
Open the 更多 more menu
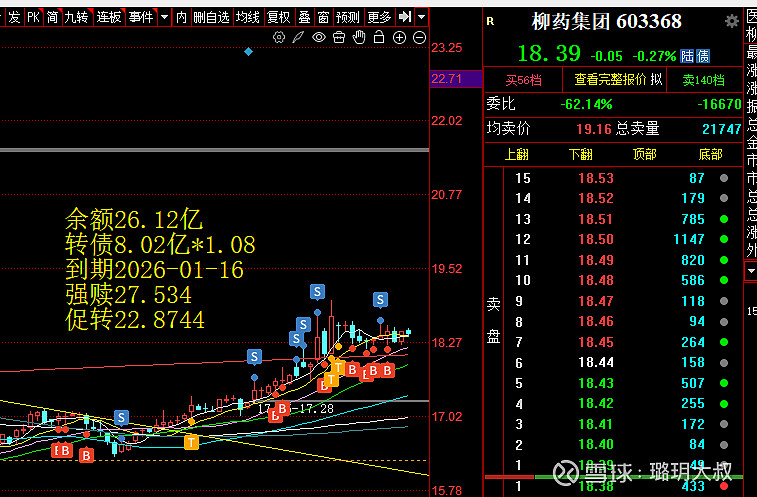pos(379,17)
